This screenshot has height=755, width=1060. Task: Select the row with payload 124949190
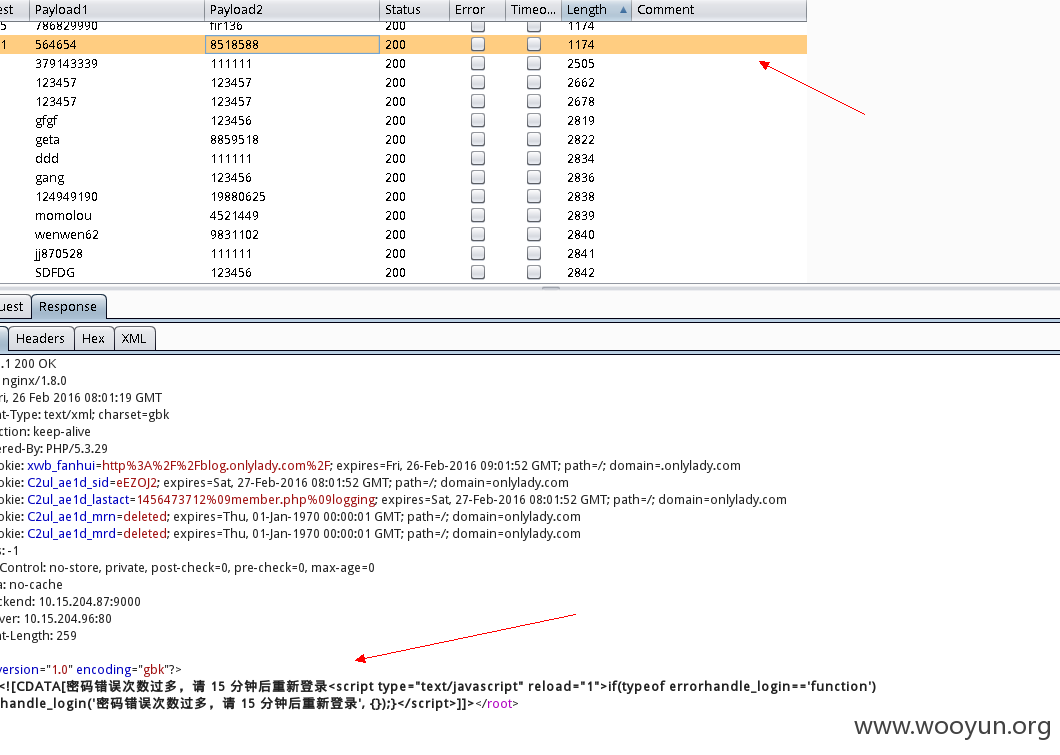coord(403,196)
